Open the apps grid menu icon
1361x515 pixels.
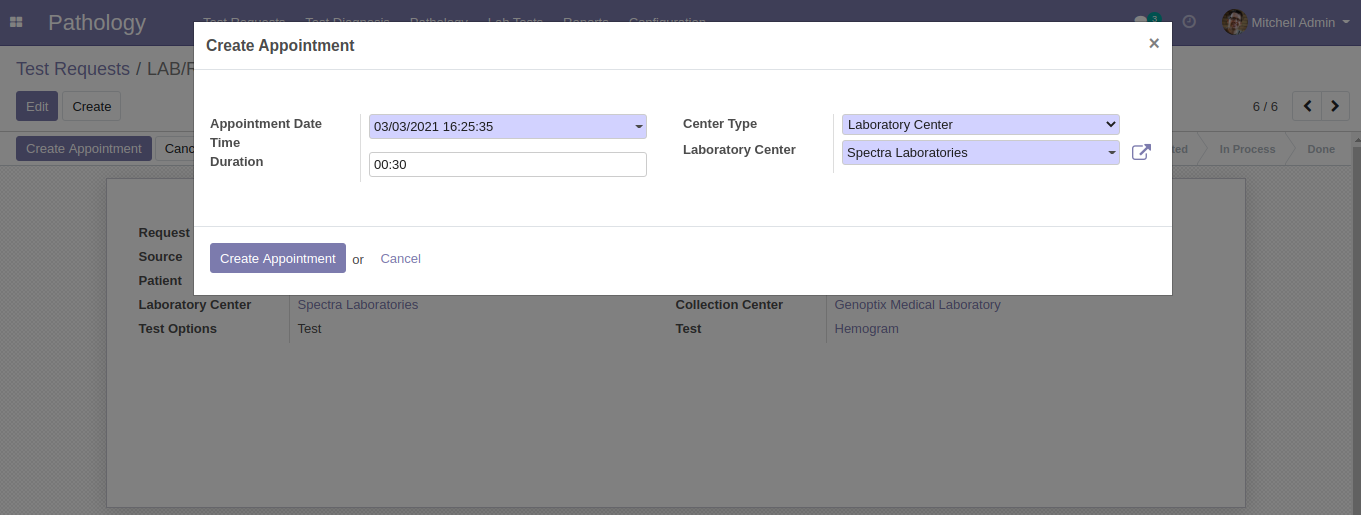pos(16,22)
